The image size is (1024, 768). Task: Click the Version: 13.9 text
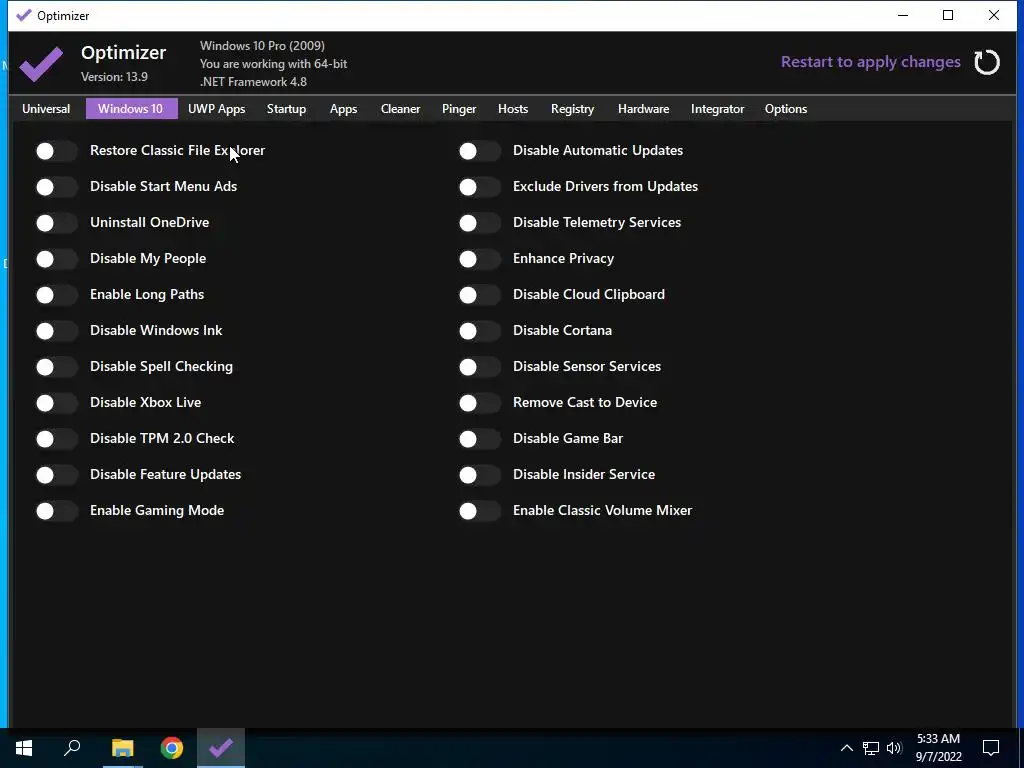coord(114,77)
